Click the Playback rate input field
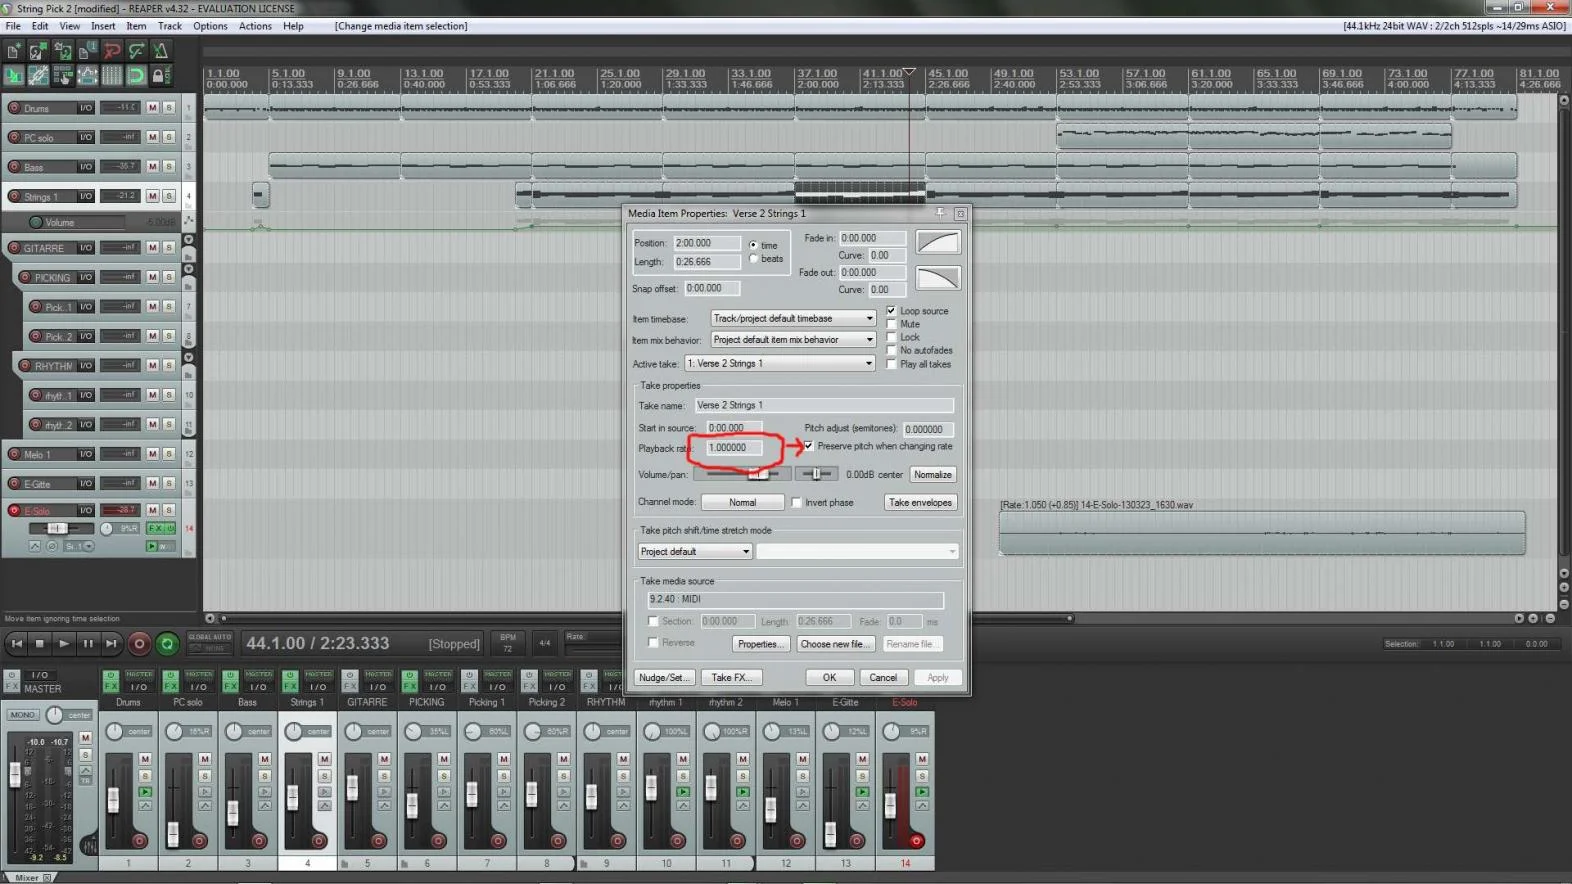The height and width of the screenshot is (884, 1572). point(733,448)
